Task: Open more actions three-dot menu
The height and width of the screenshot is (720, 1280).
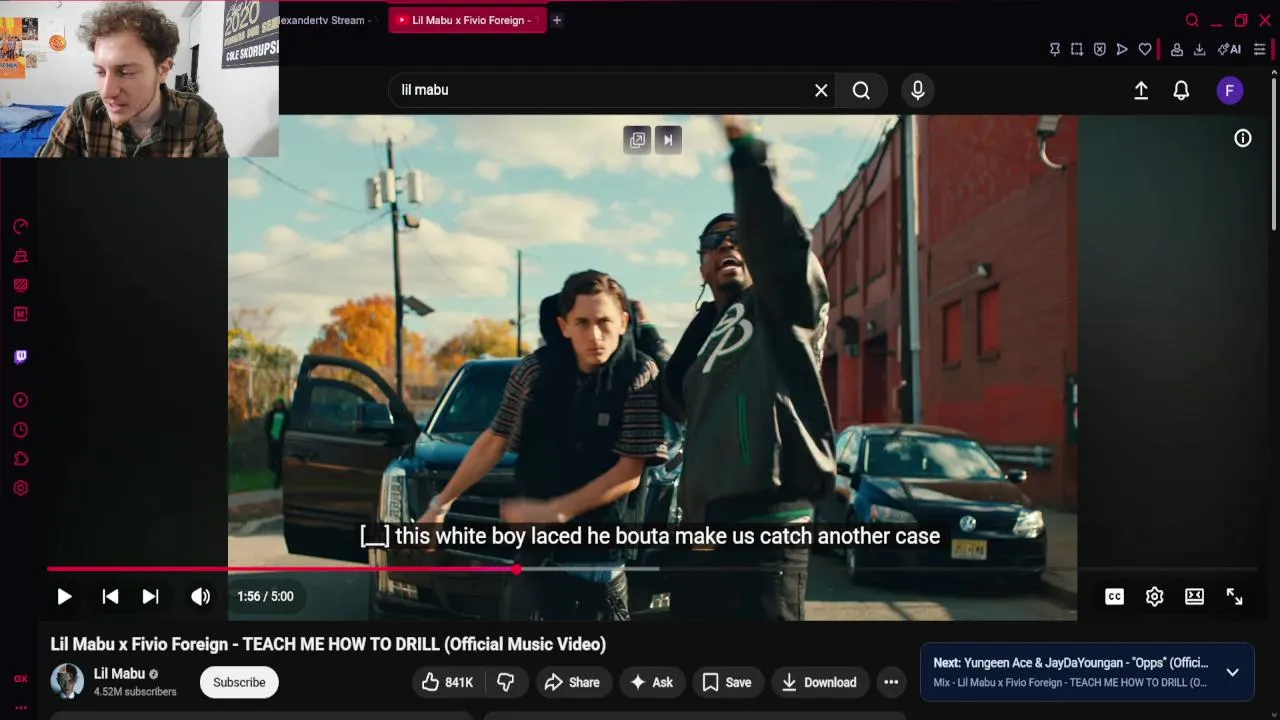Action: point(891,682)
